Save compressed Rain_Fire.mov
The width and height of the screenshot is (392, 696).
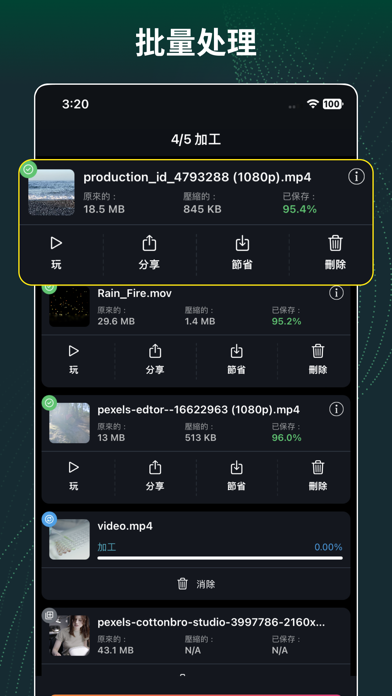click(x=236, y=360)
